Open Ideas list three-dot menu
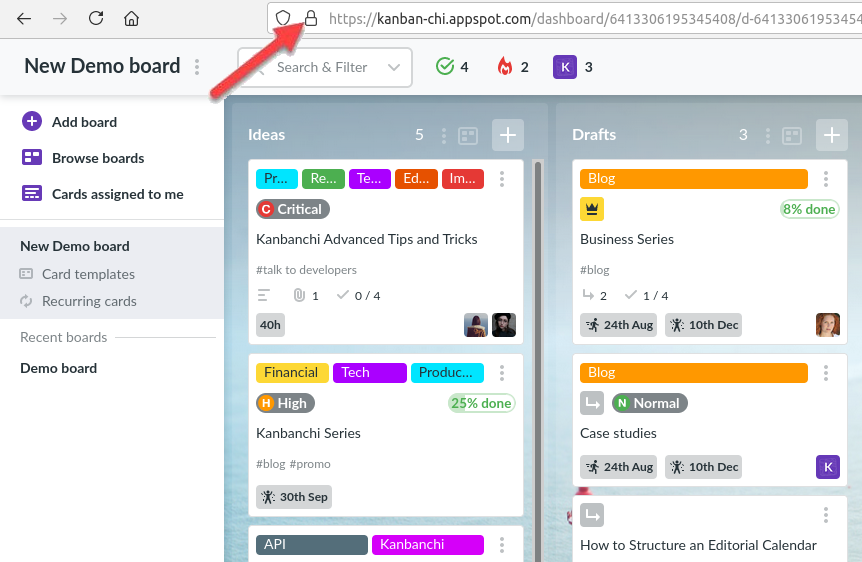This screenshot has width=862, height=562. 444,135
